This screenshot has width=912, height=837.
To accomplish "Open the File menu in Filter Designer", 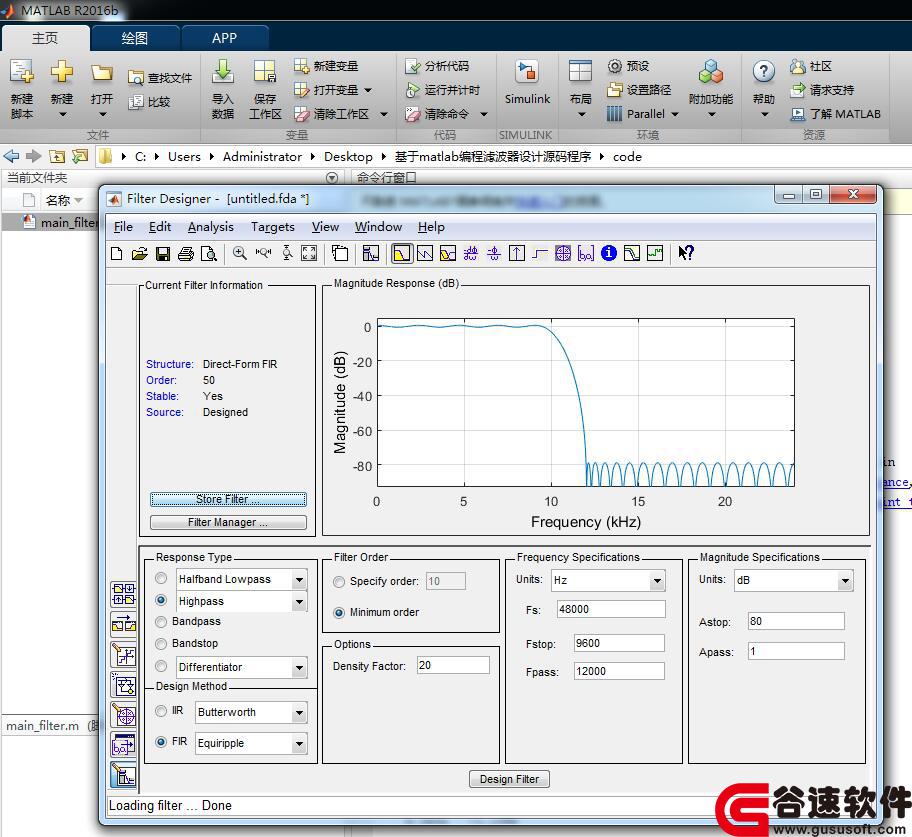I will click(x=123, y=227).
